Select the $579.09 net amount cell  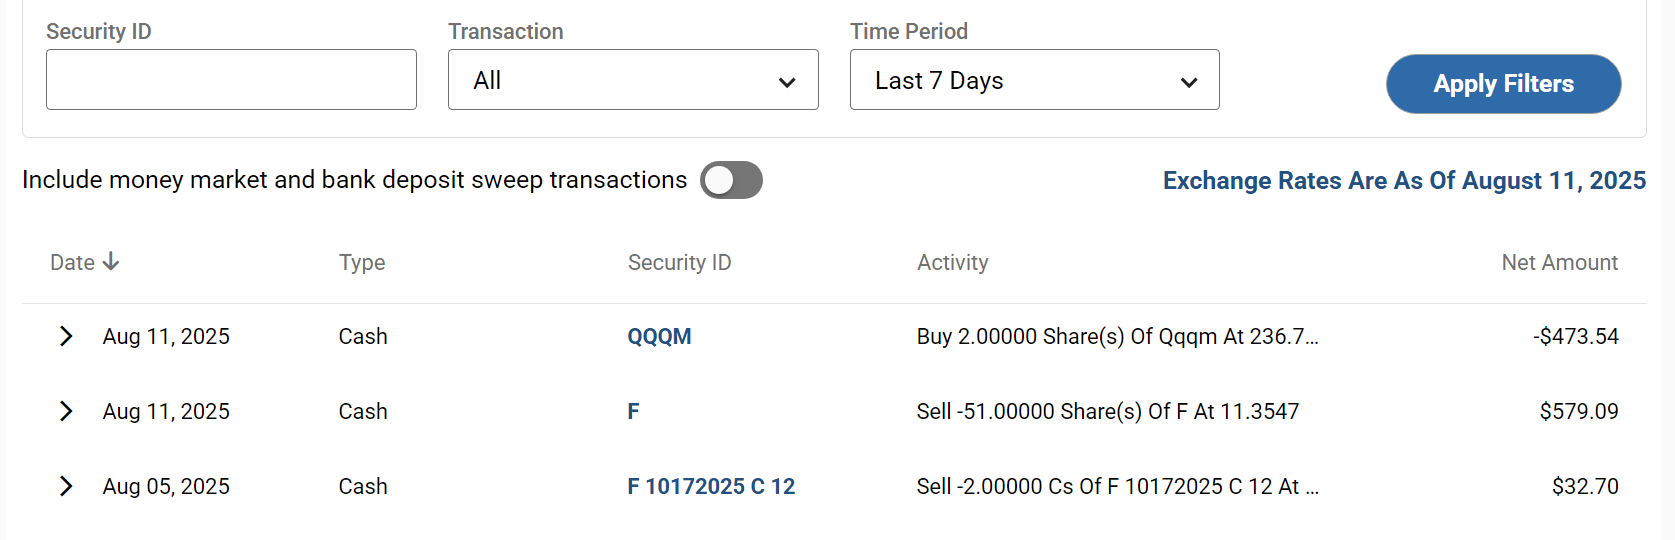click(1579, 411)
